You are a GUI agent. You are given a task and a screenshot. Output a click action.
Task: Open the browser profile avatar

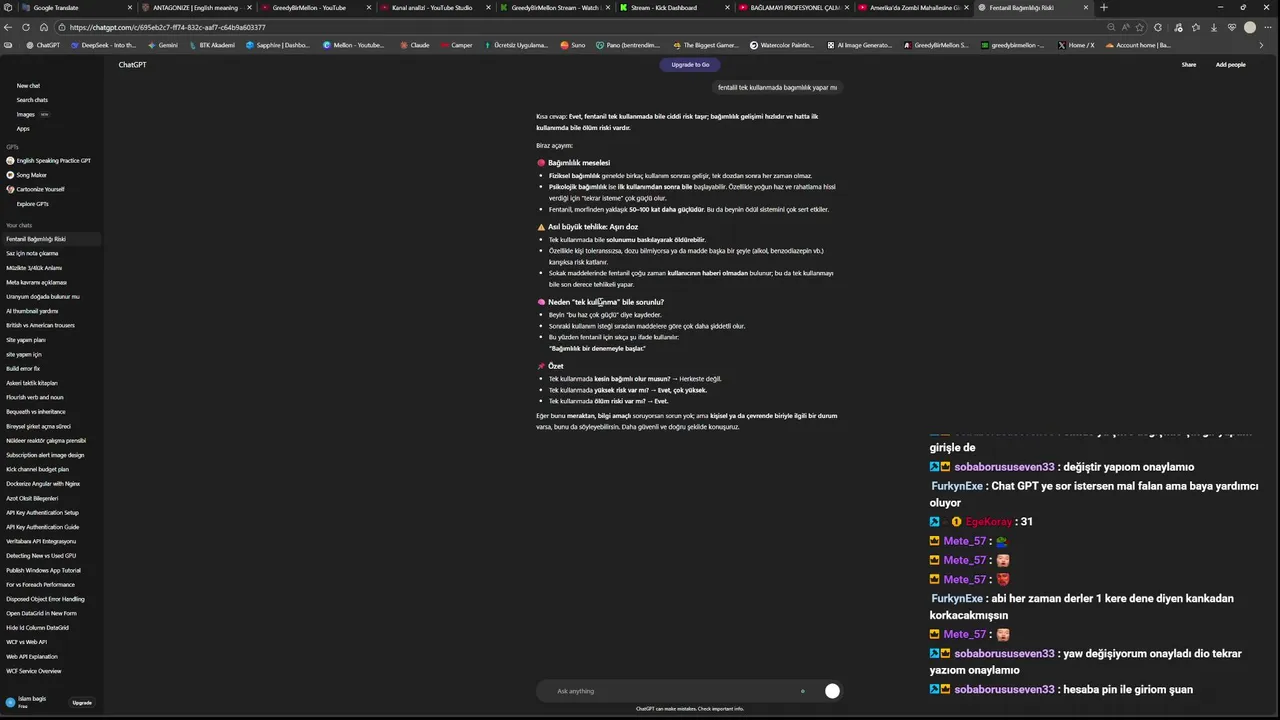click(1250, 27)
